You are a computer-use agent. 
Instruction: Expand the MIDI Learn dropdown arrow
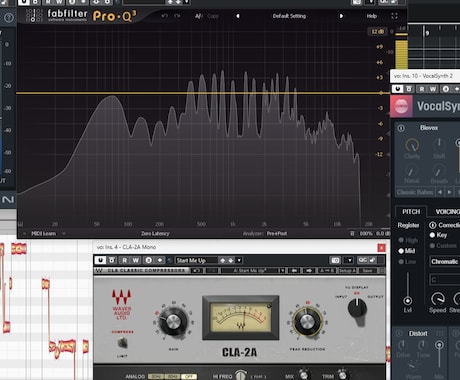[64, 233]
